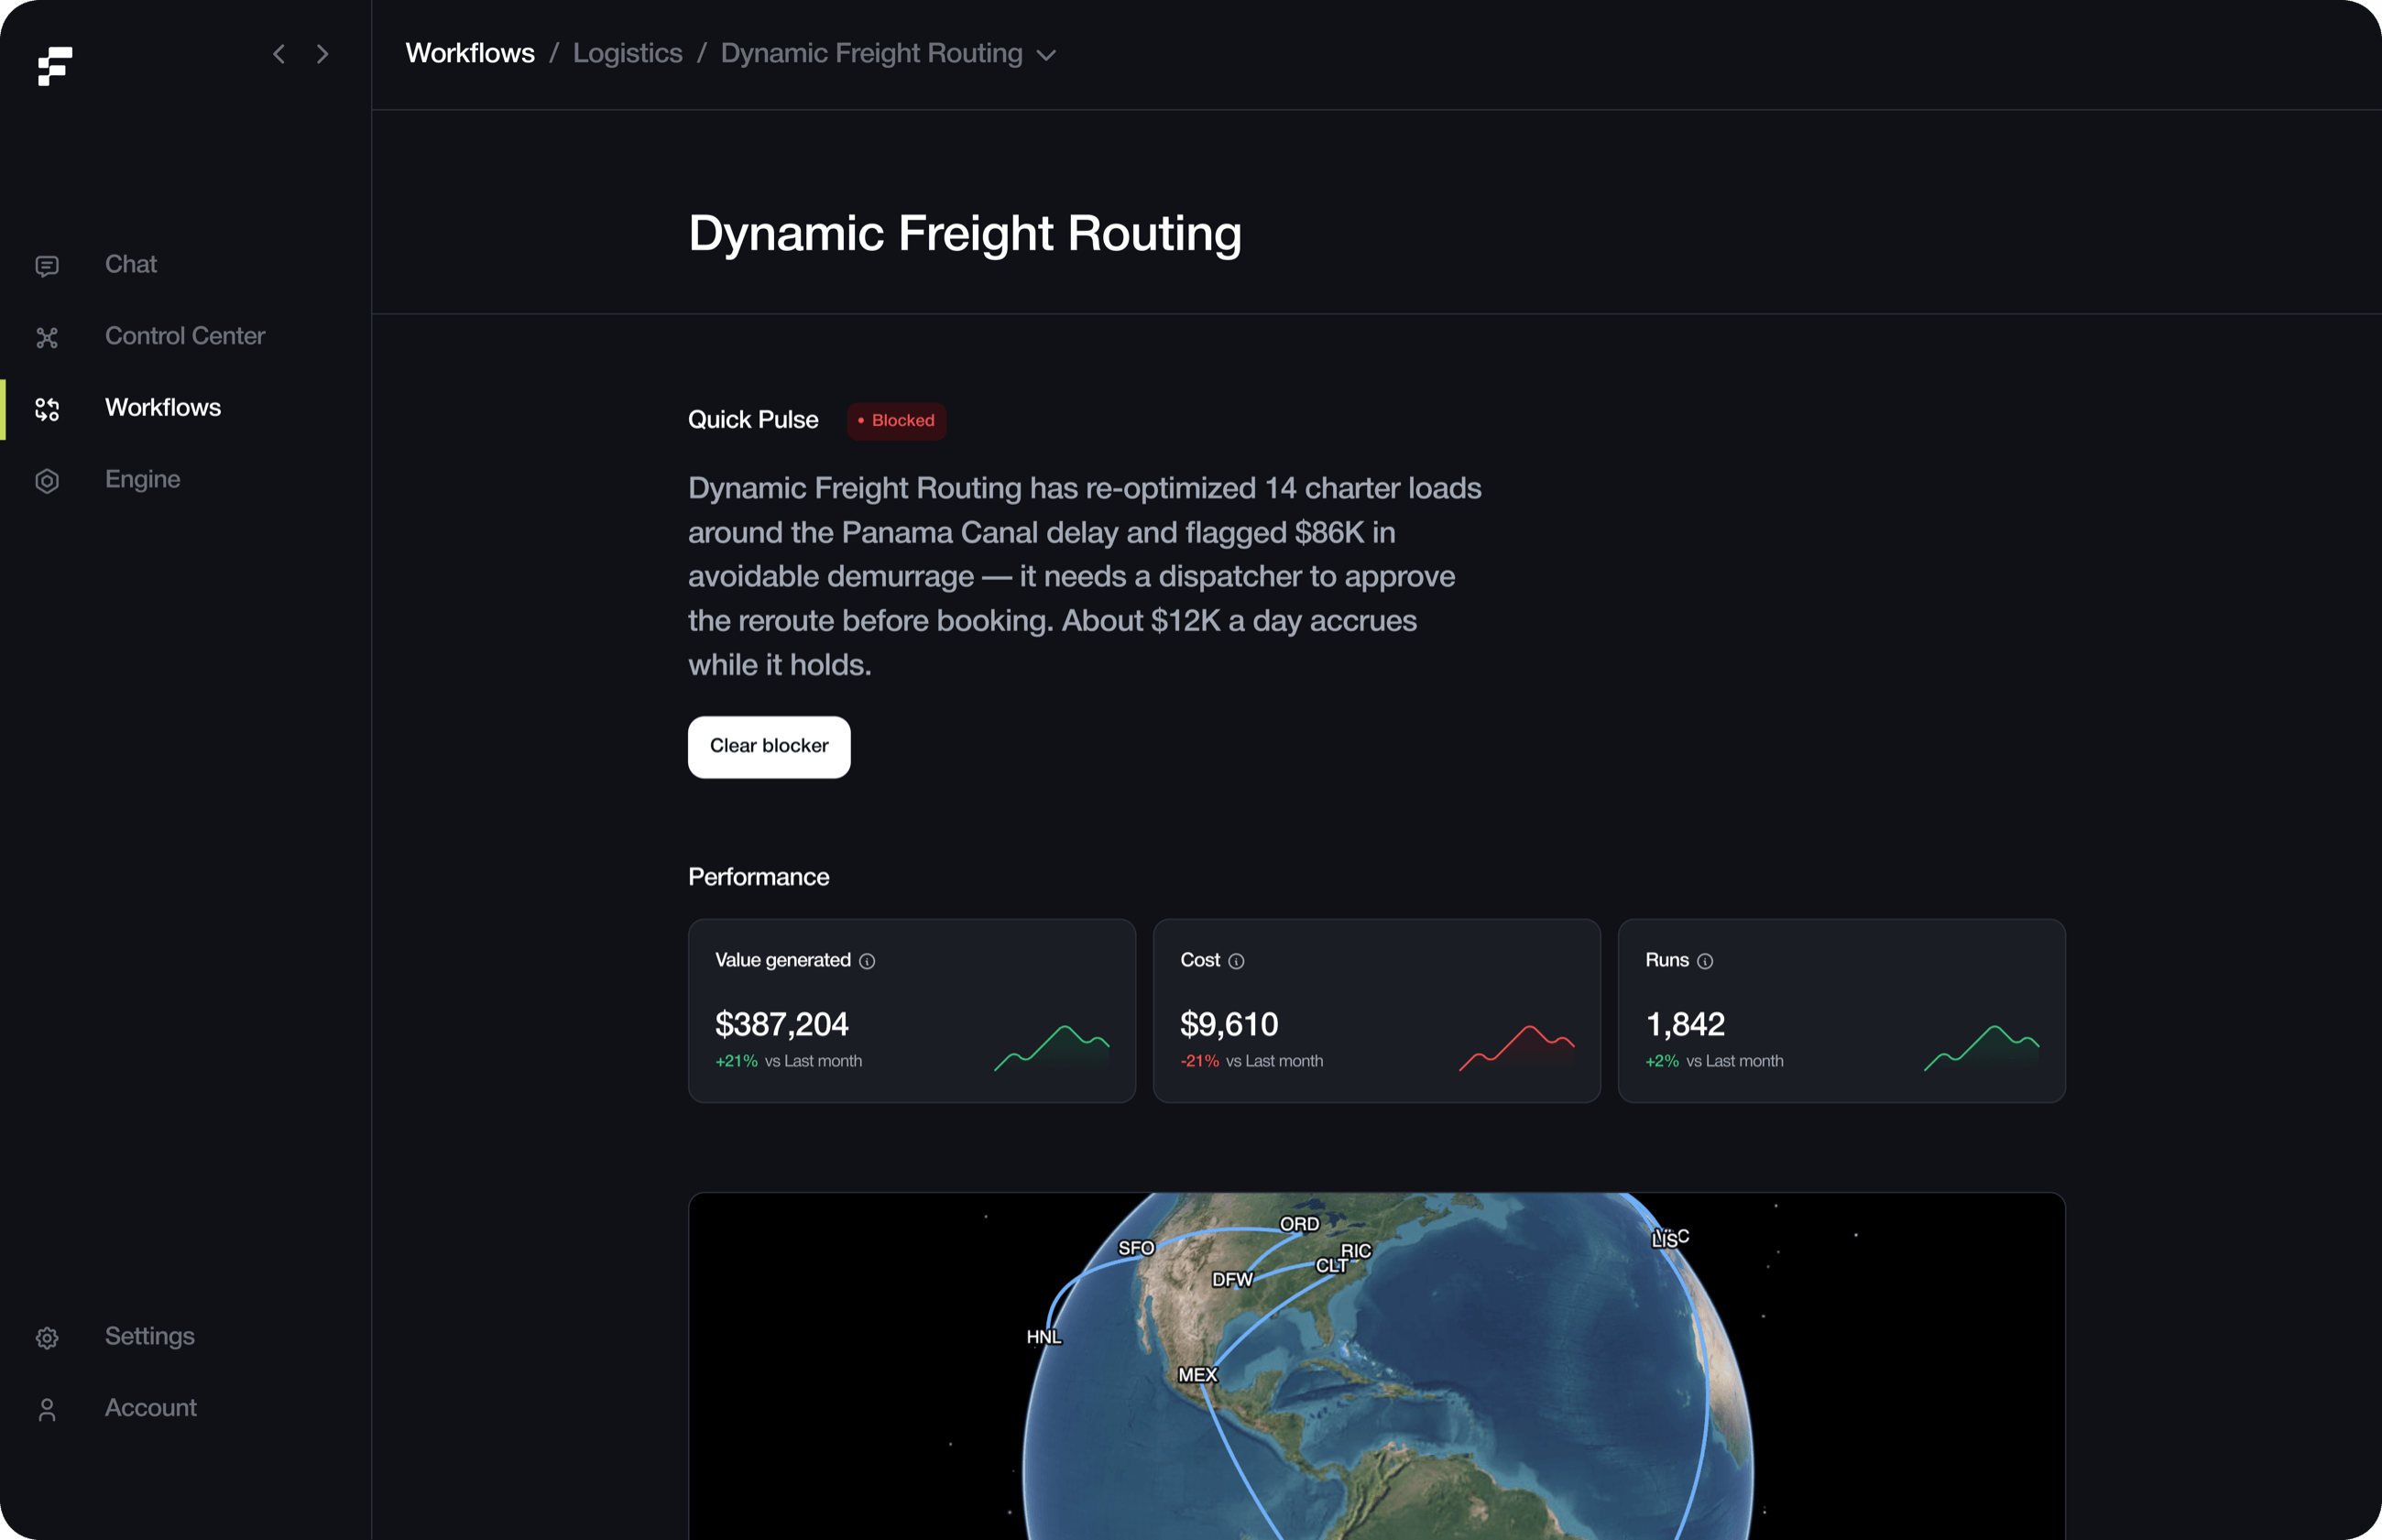Click Logistics in the breadcrumb

[x=628, y=53]
